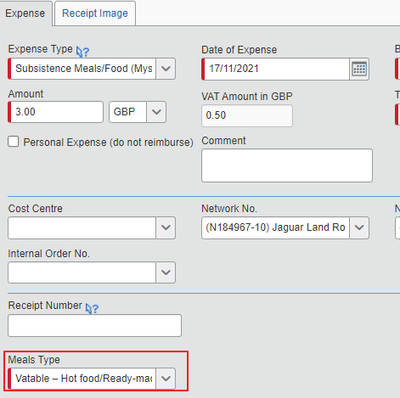This screenshot has height=398, width=400.
Task: Click the VAT Amount field showing 0.50
Action: pos(247,115)
